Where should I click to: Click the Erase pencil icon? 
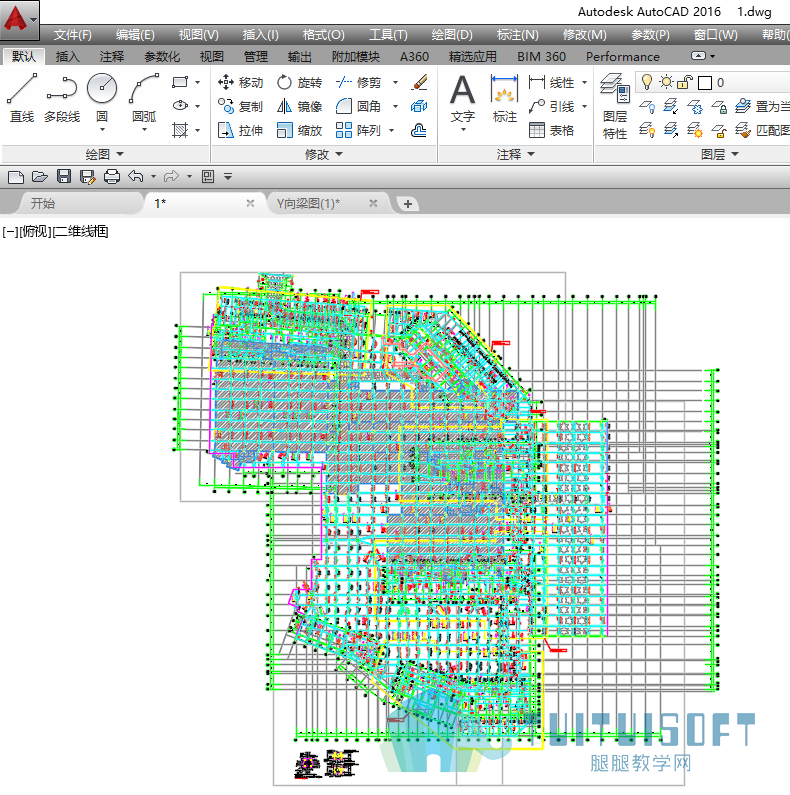pyautogui.click(x=419, y=82)
